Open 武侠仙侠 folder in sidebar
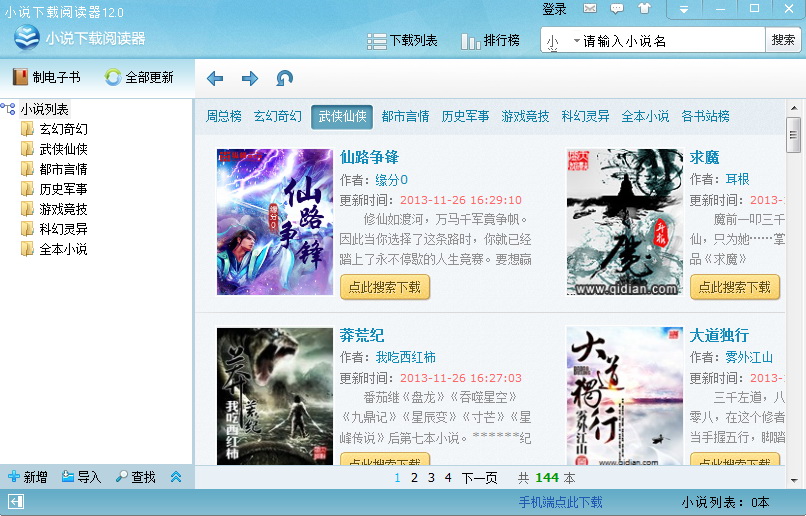 point(63,149)
